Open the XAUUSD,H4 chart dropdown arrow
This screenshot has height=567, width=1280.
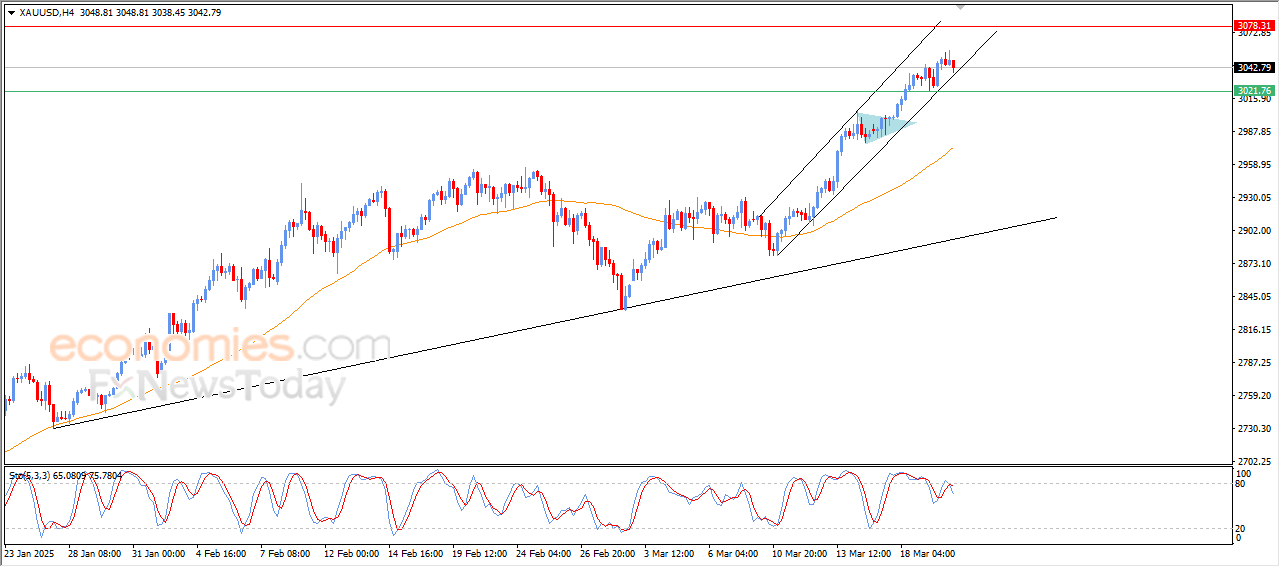click(11, 13)
